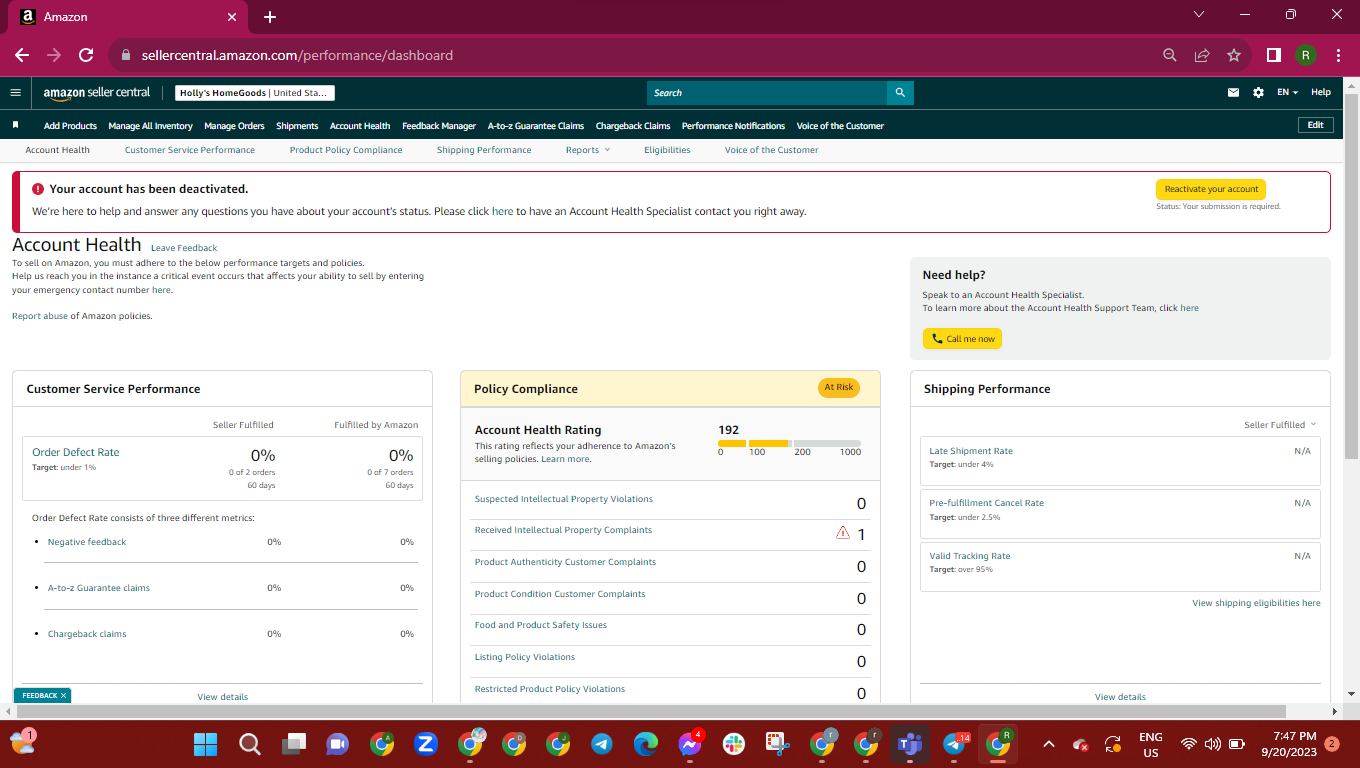The height and width of the screenshot is (768, 1360).
Task: Open Received Intellectual Property Complaints
Action: [x=563, y=530]
